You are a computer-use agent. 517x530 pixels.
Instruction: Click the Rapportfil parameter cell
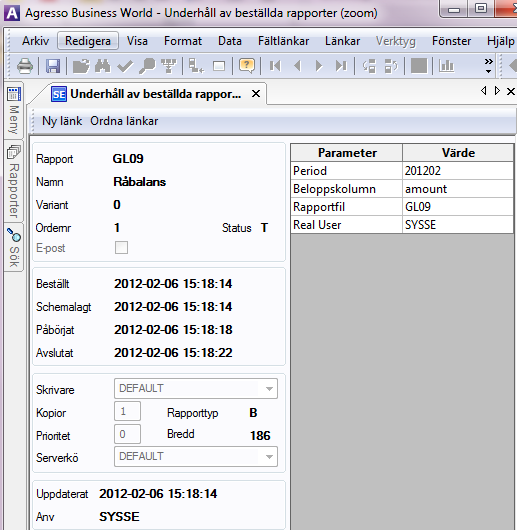coord(347,207)
